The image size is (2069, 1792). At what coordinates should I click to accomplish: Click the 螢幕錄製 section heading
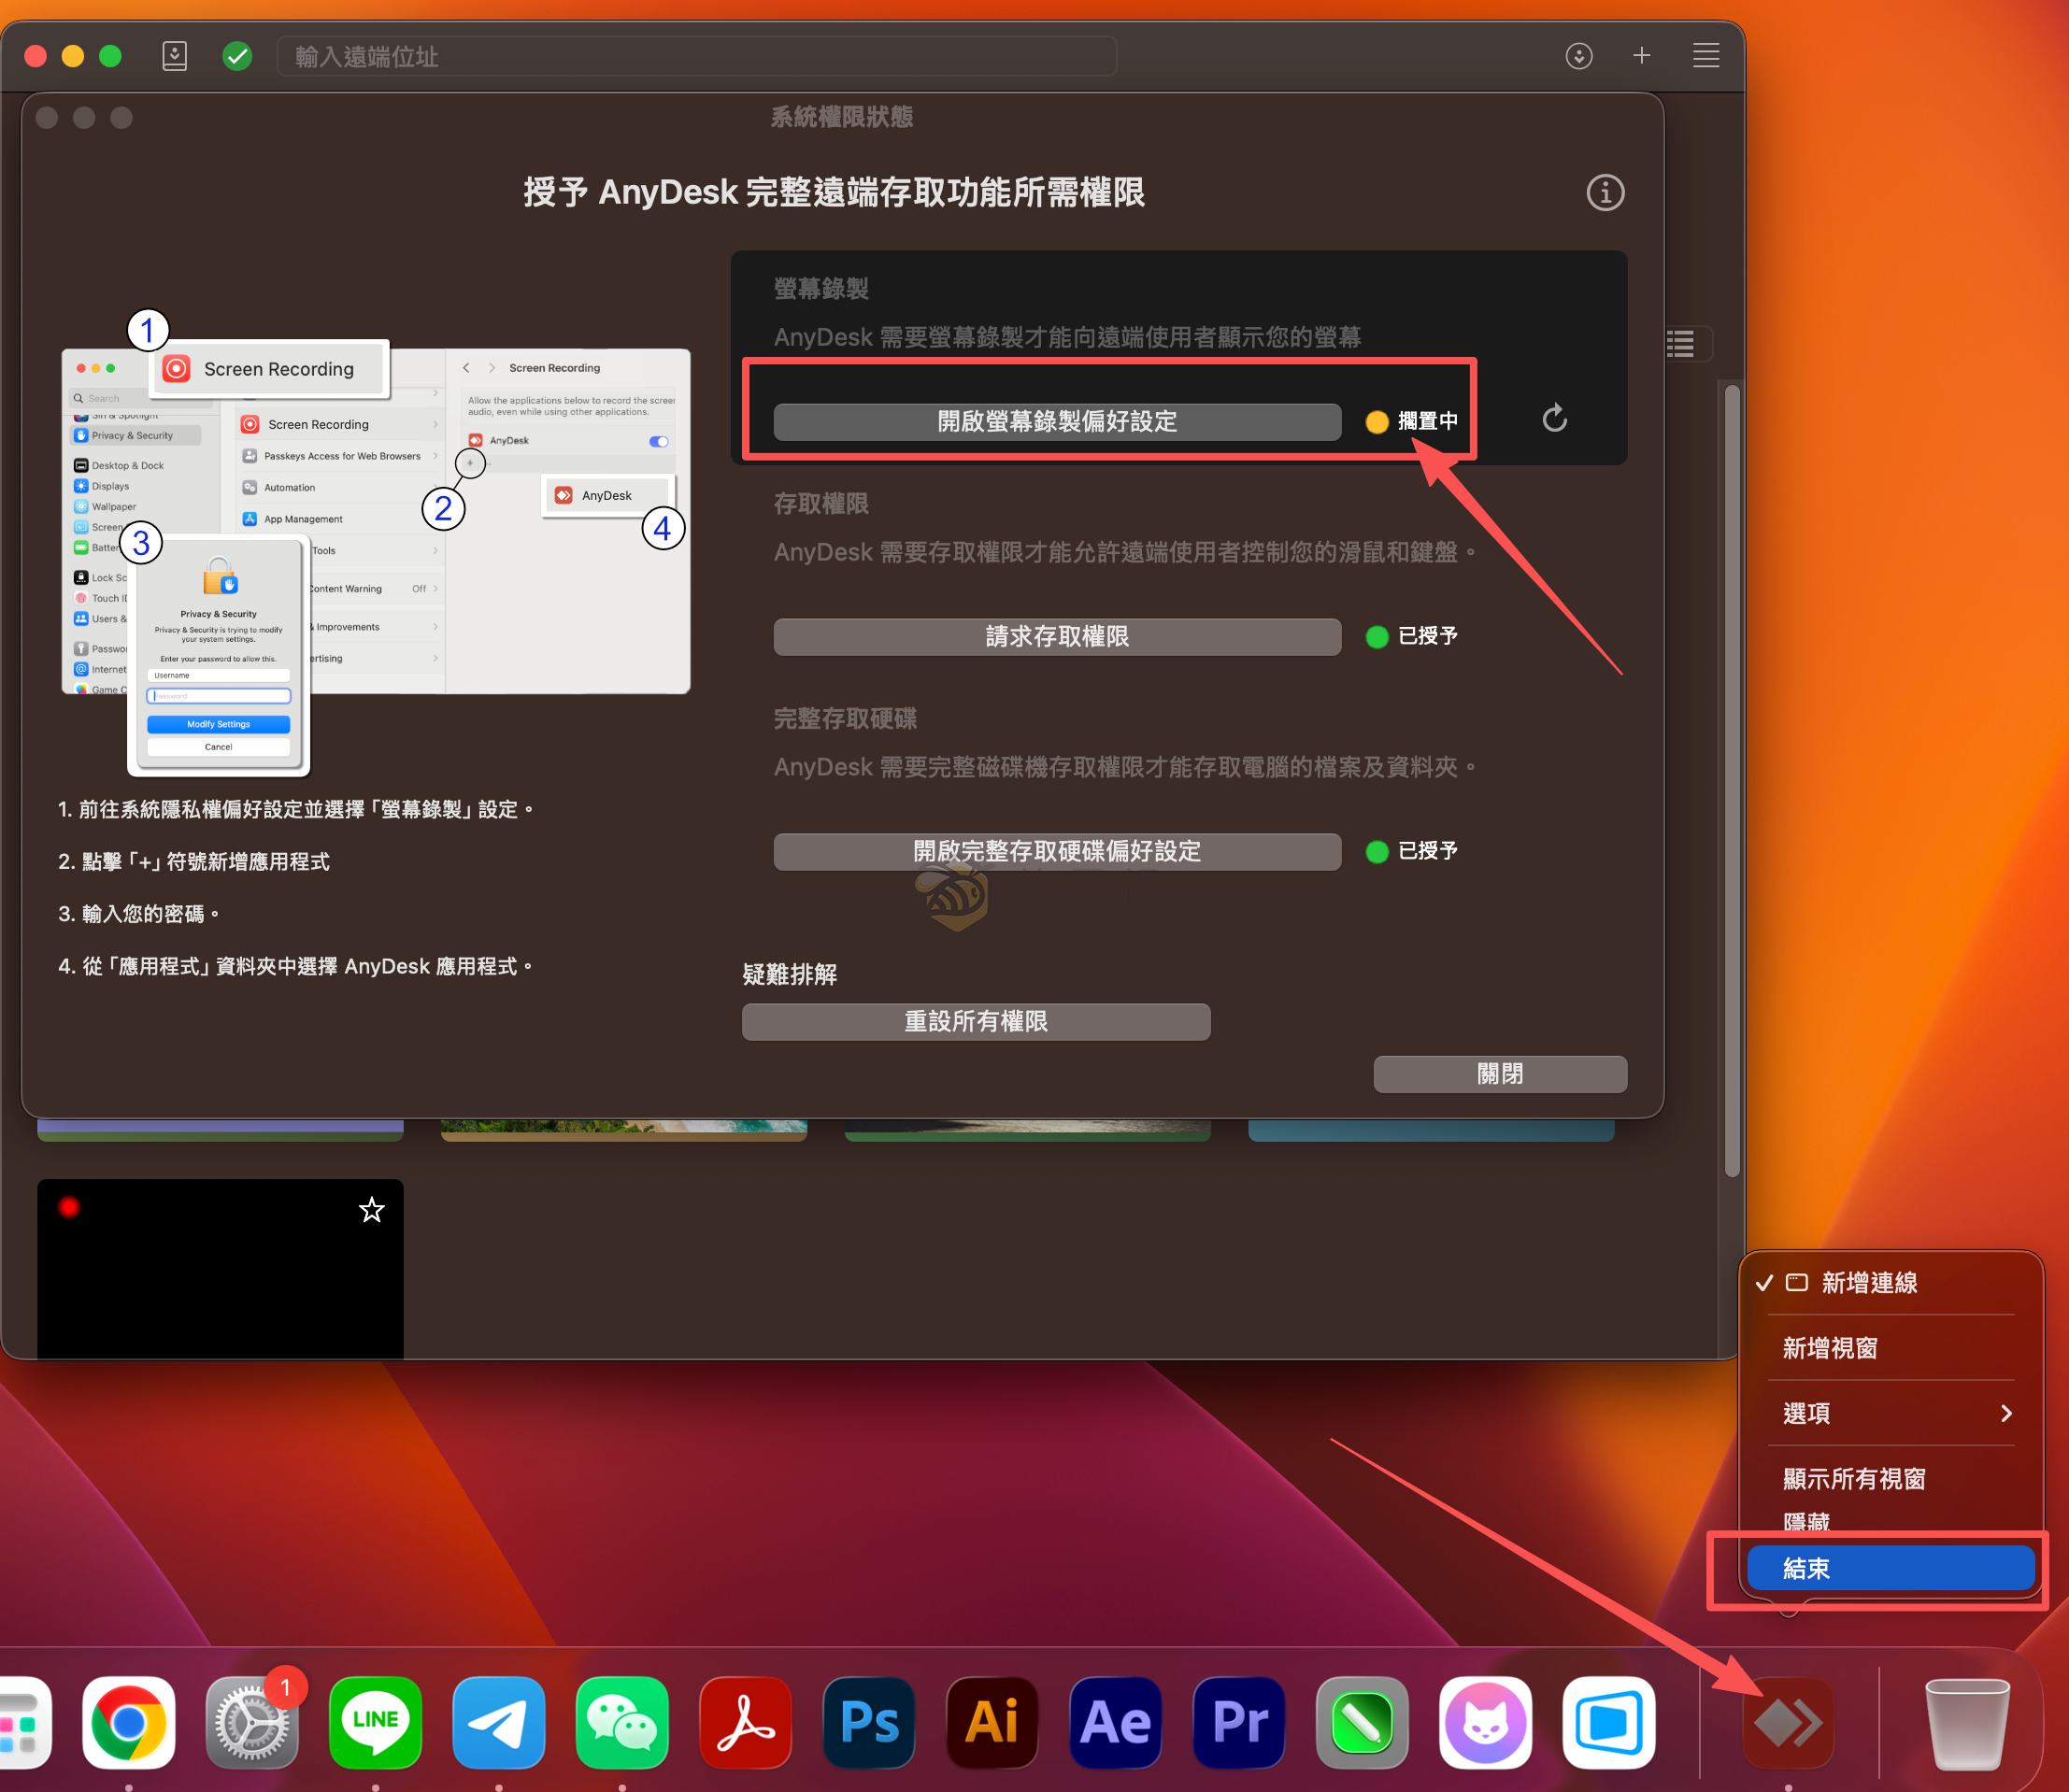coord(821,289)
